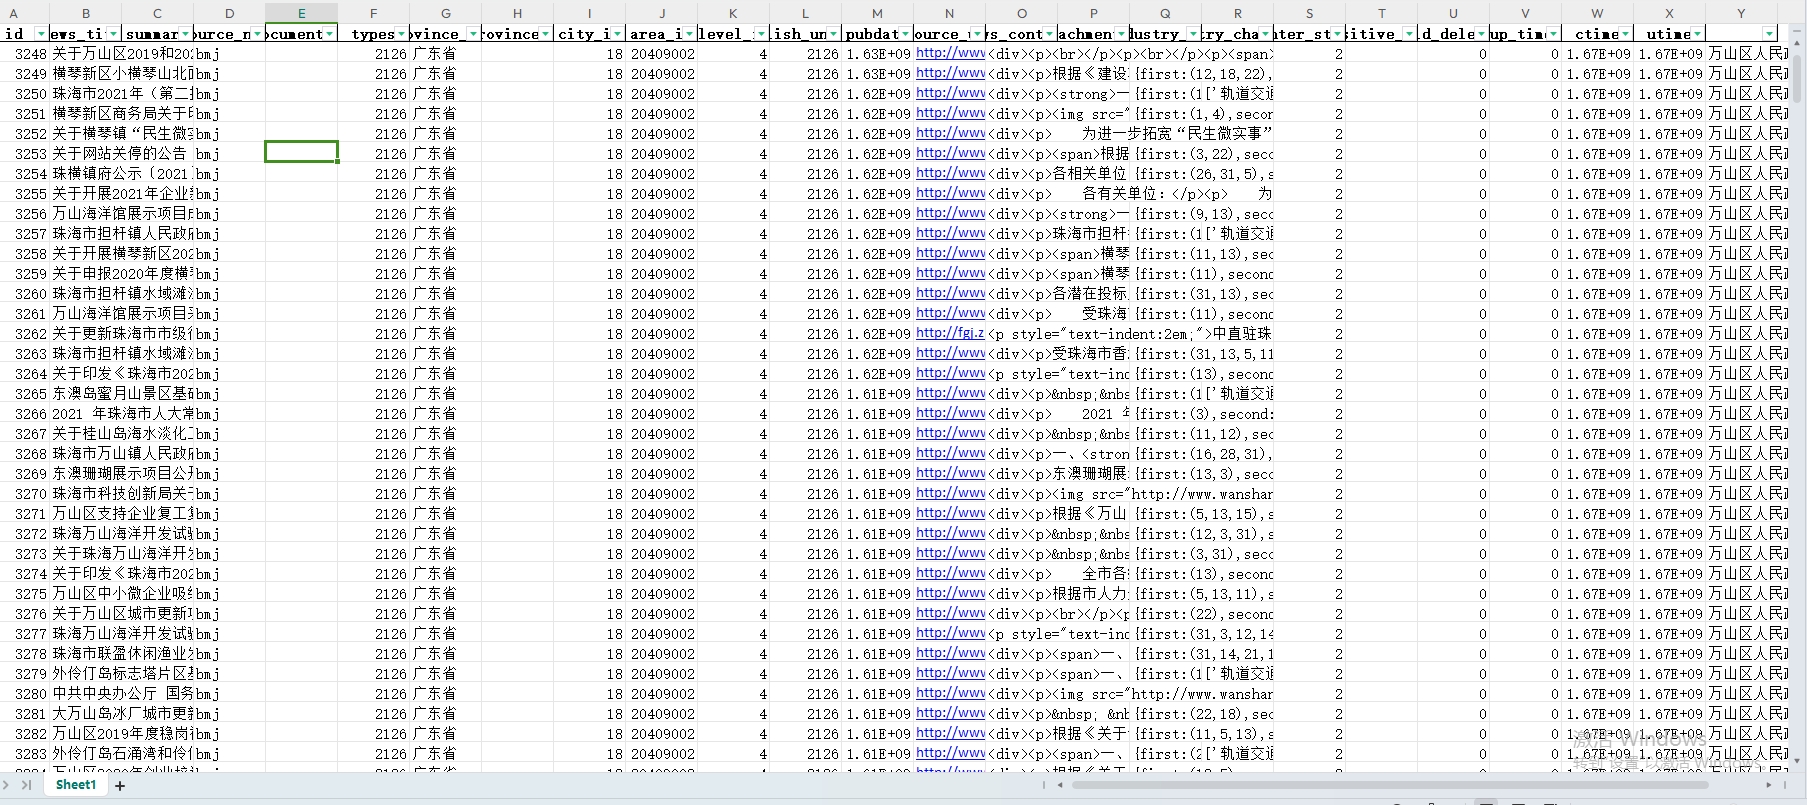Open filter dropdown in column Y header
Viewport: 1807px width, 805px height.
click(x=1769, y=34)
